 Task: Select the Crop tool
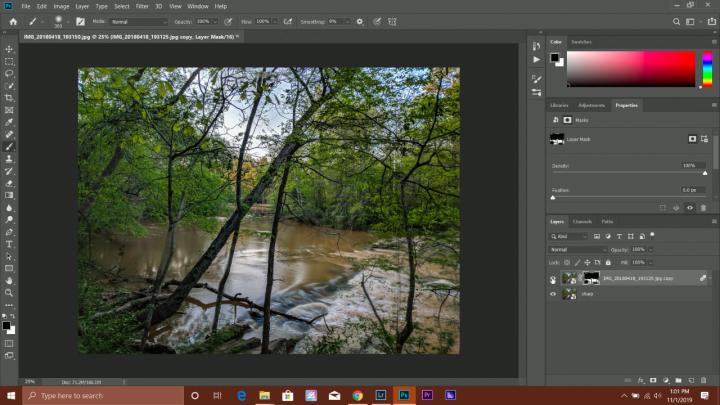click(9, 98)
